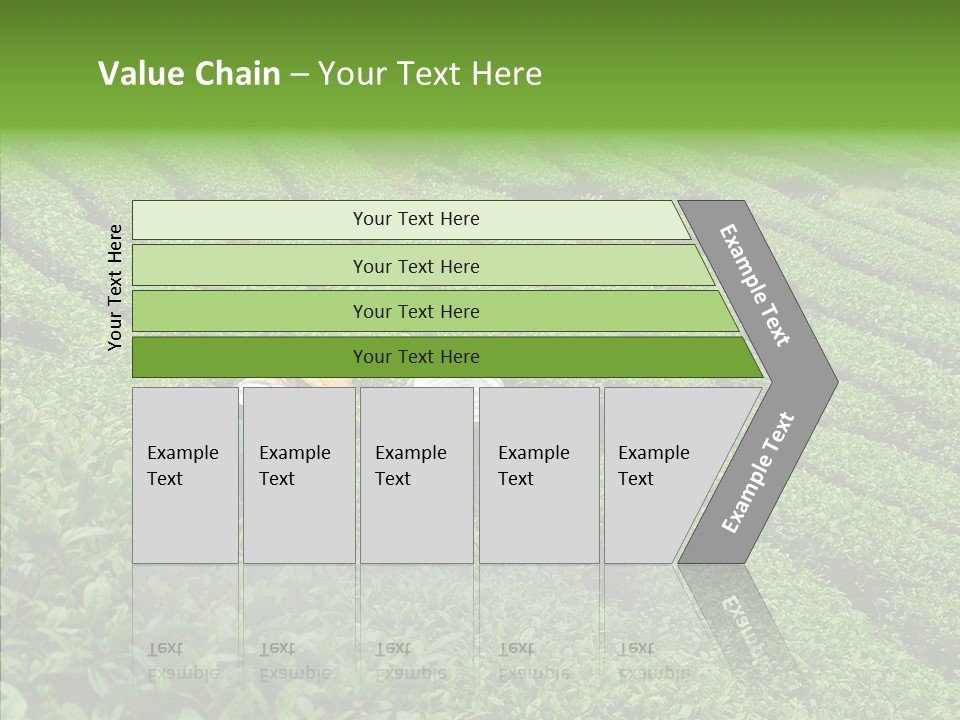Click the middle "Example Text" box

tap(415, 474)
